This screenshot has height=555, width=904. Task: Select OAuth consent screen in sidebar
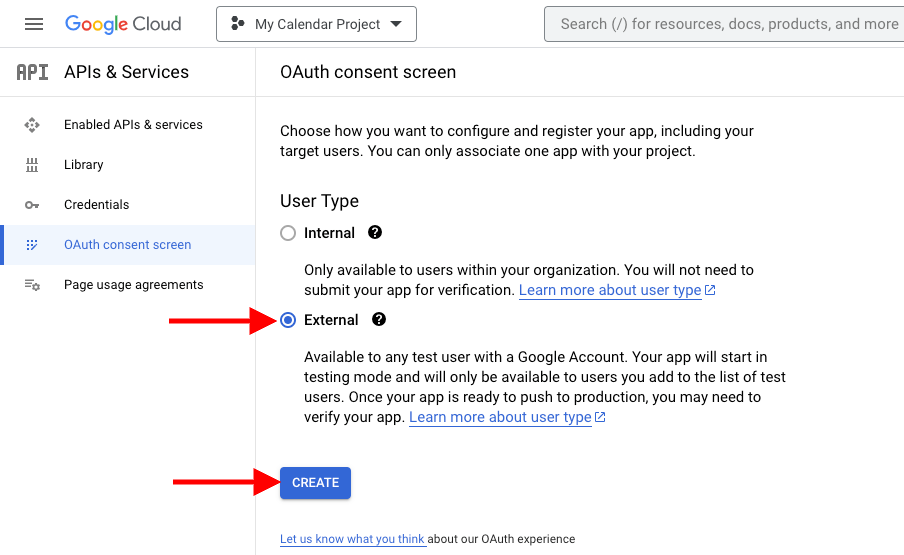127,245
